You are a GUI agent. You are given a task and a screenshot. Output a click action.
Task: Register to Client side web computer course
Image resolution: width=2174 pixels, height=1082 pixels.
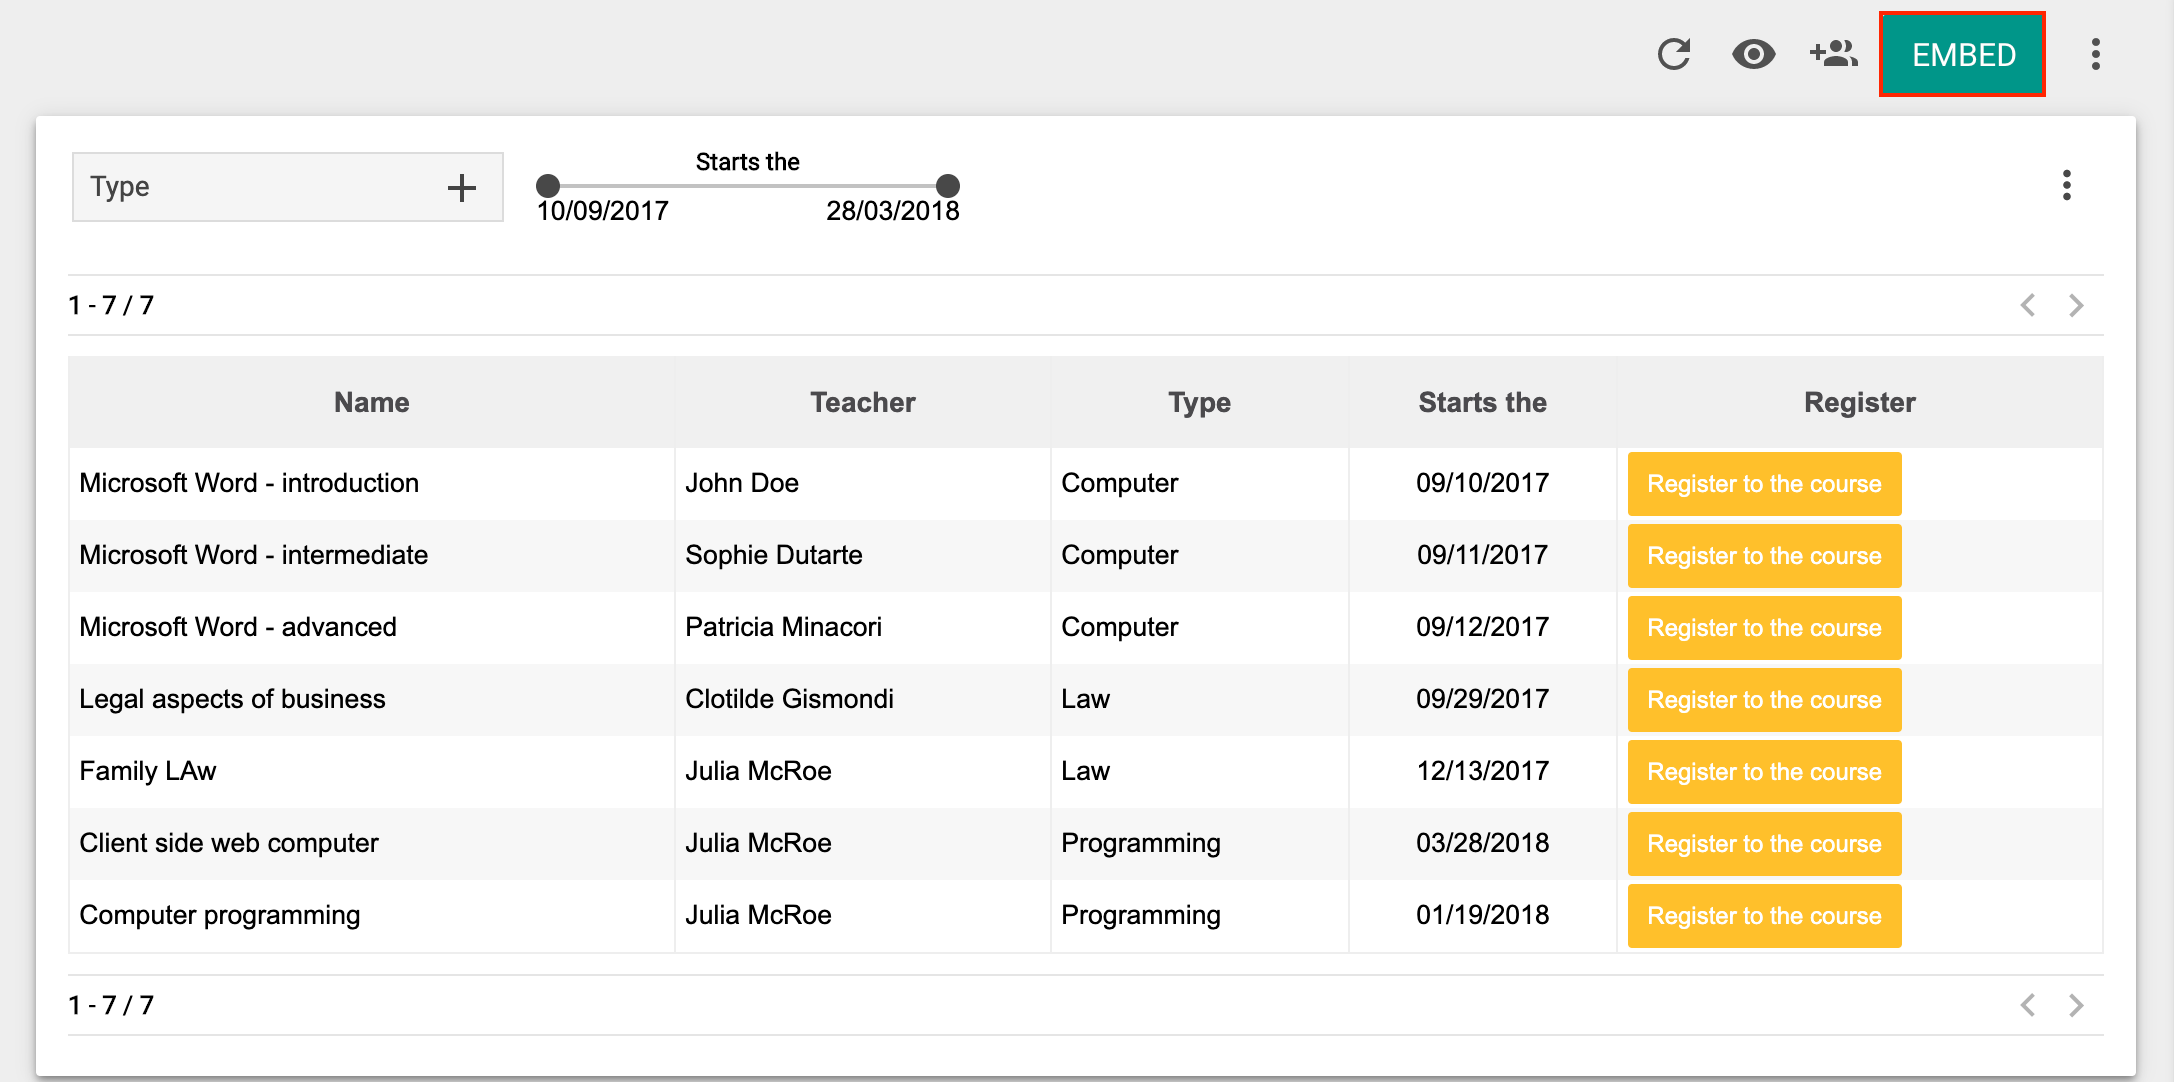click(x=1764, y=844)
